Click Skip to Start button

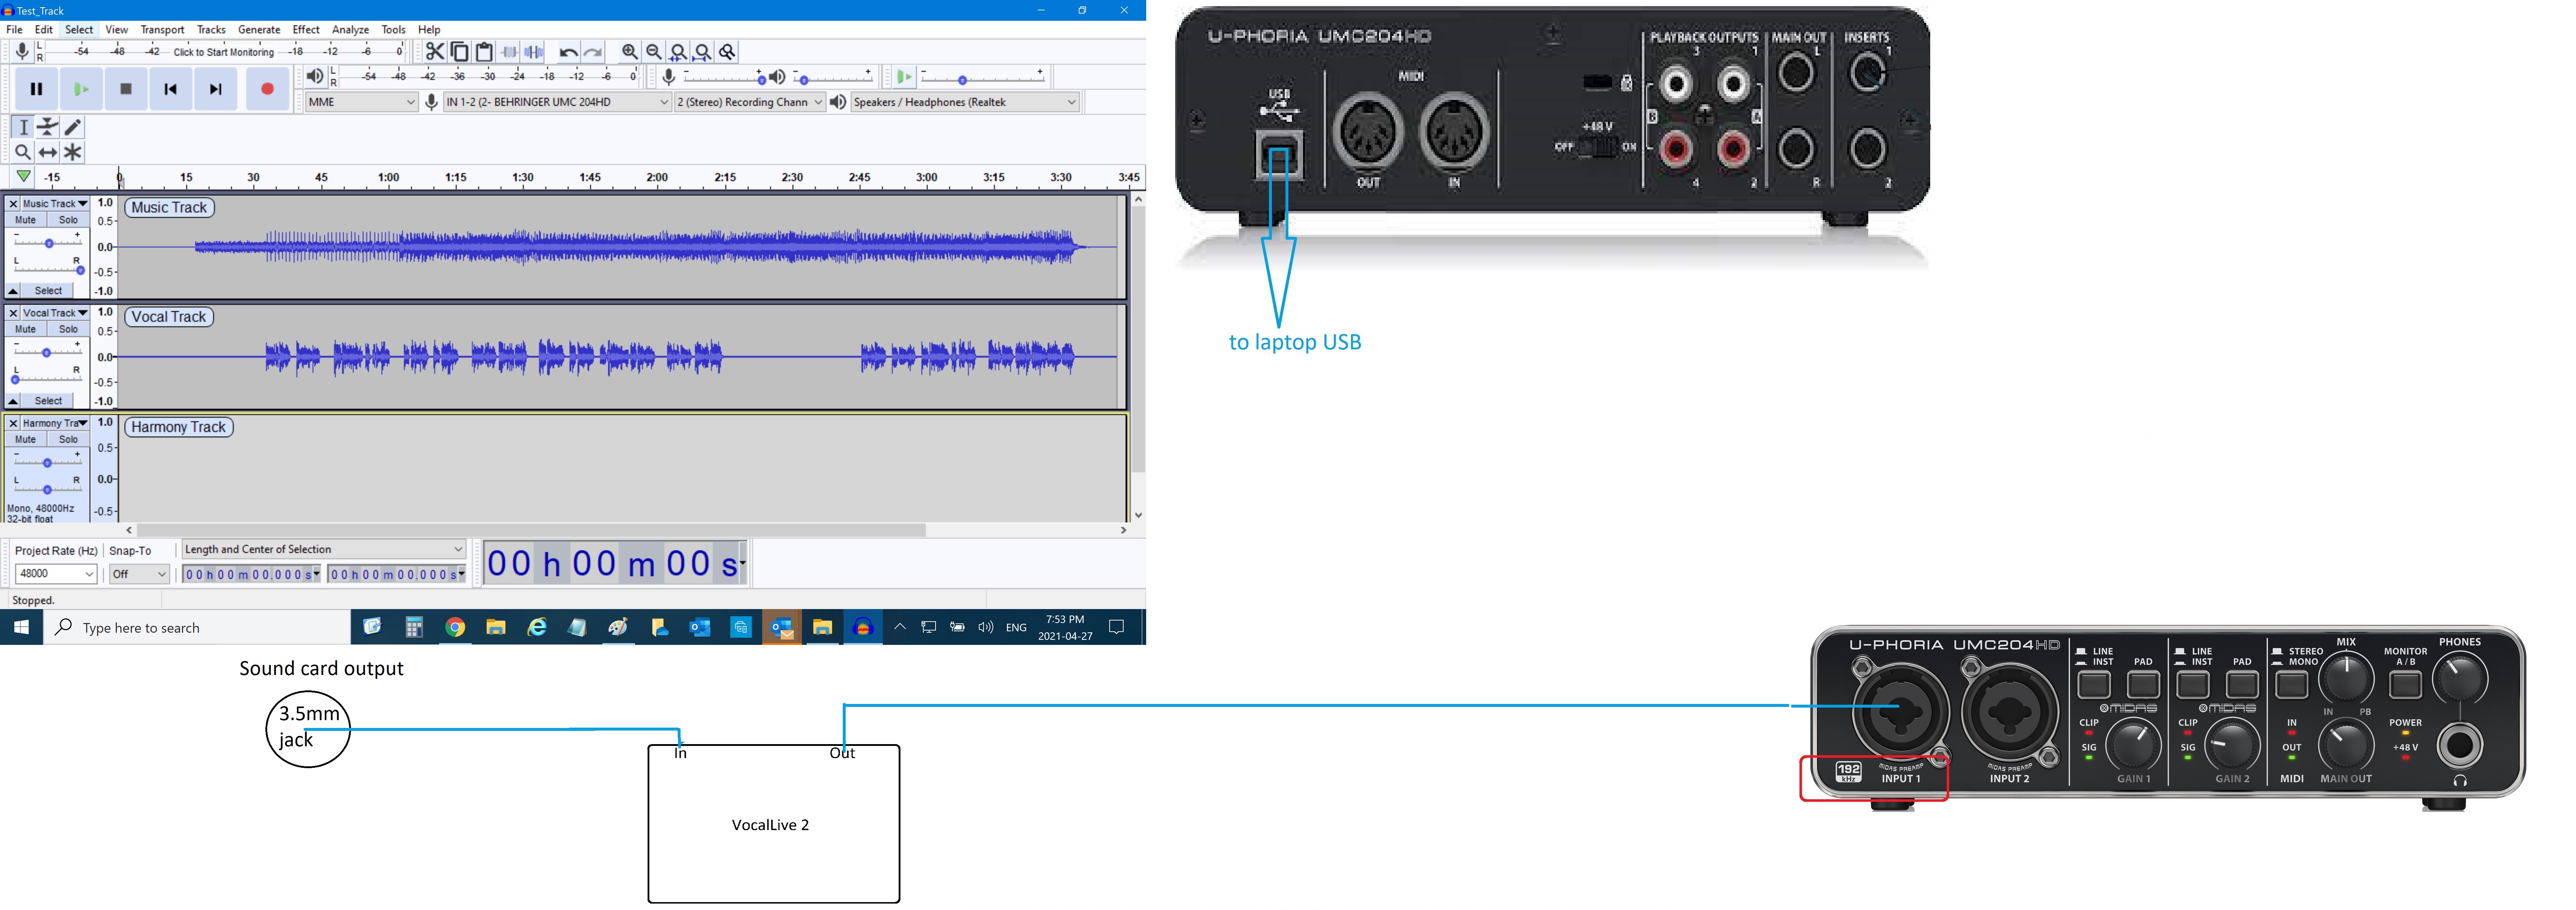[x=171, y=89]
